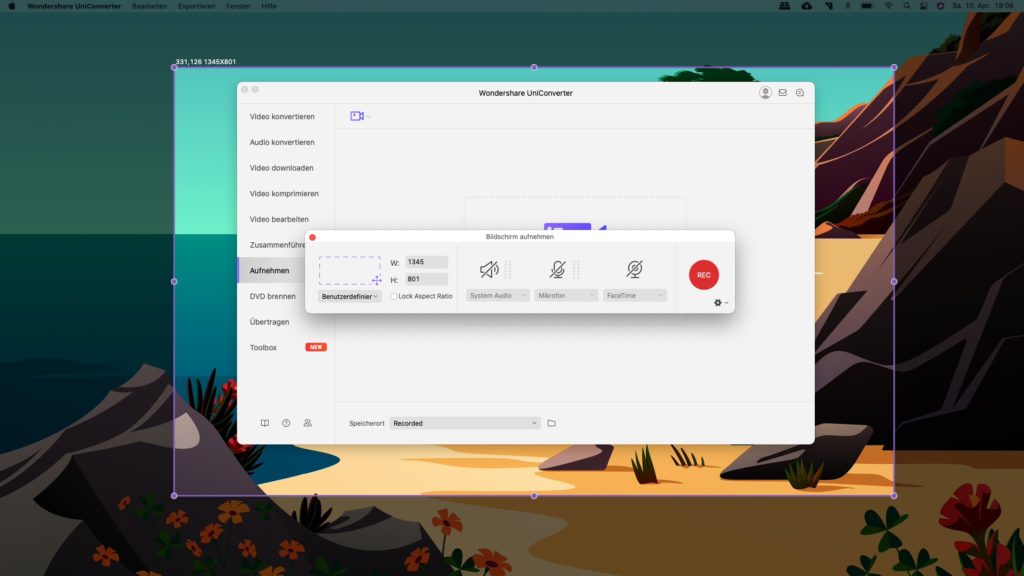Open output folder icon
Screen dimensions: 1024x576
pyautogui.click(x=552, y=423)
